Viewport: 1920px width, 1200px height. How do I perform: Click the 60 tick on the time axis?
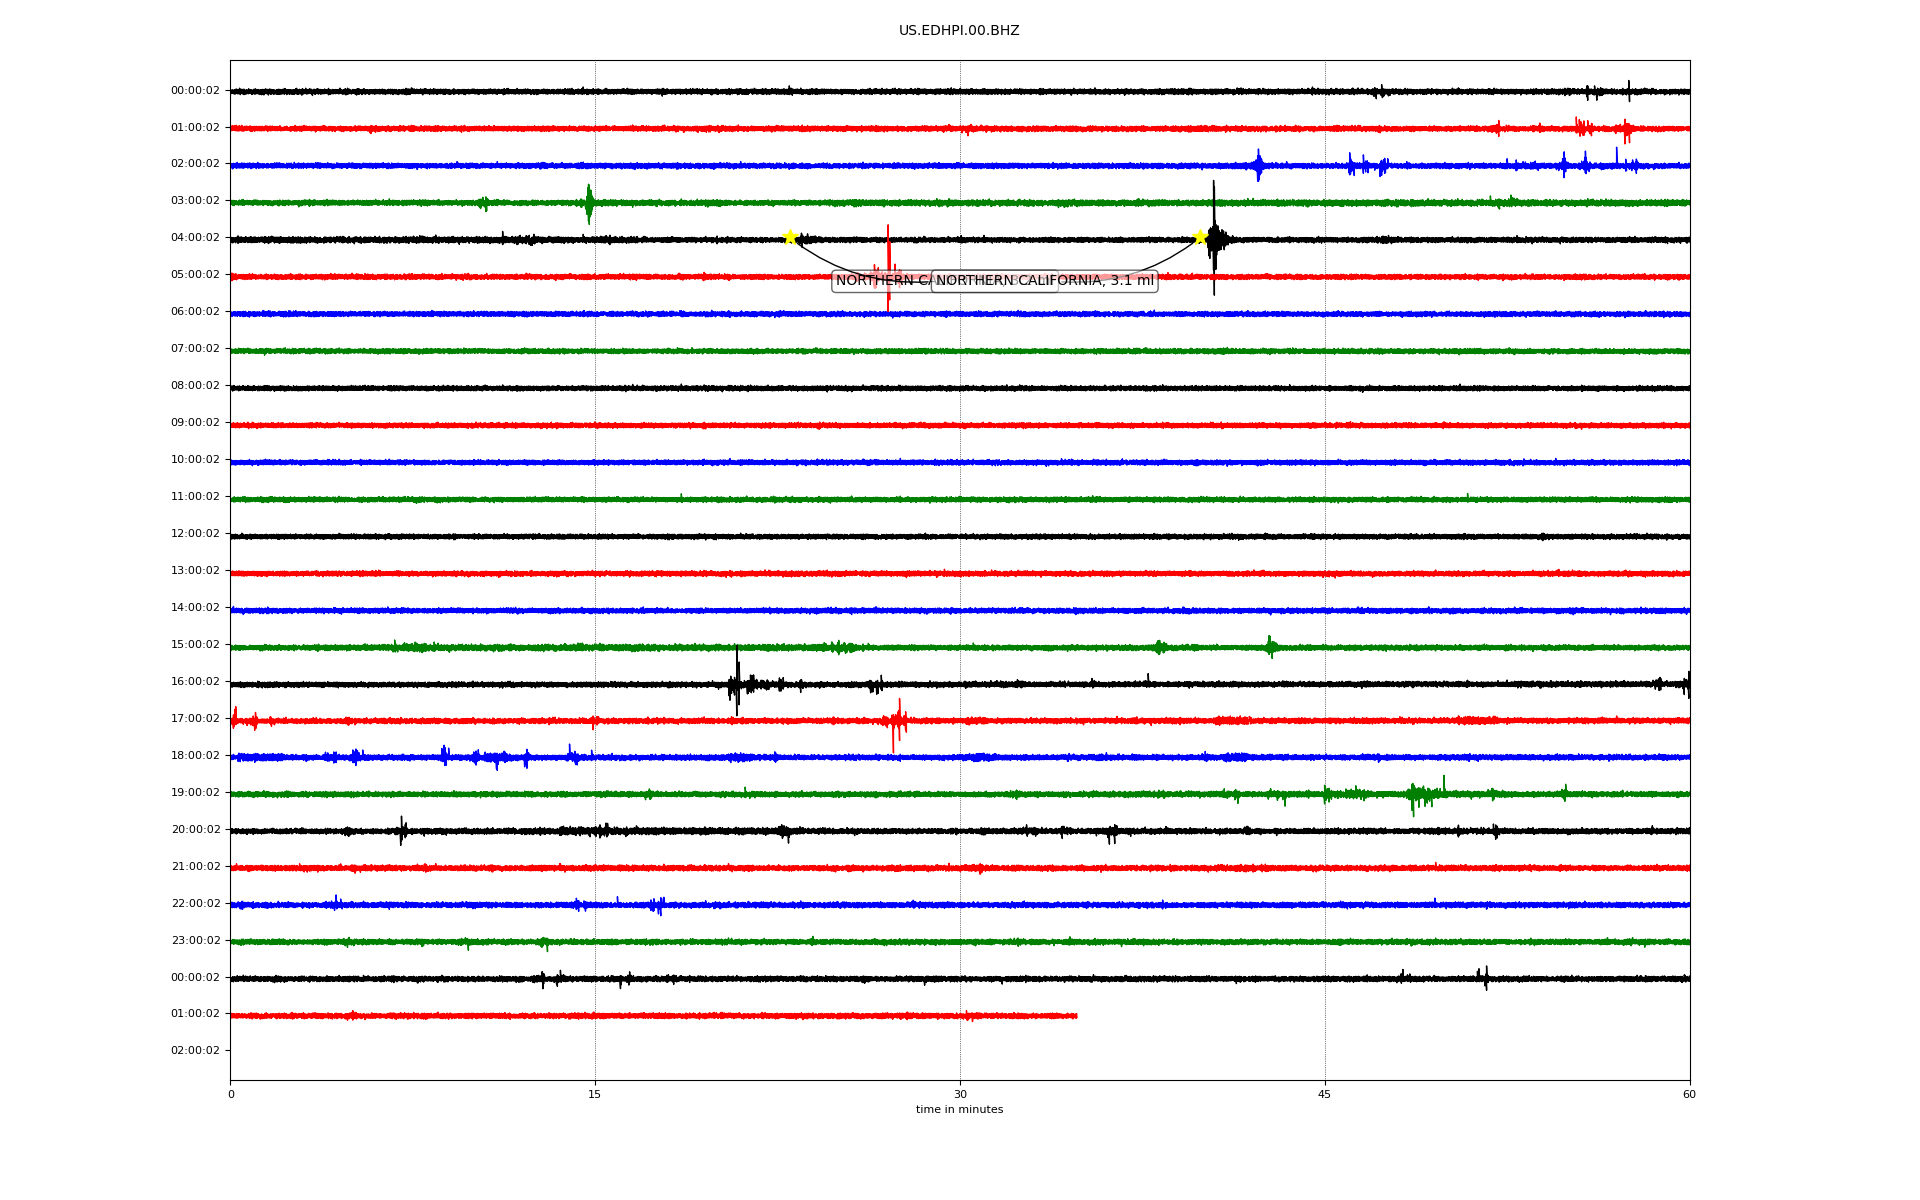(x=1689, y=1094)
